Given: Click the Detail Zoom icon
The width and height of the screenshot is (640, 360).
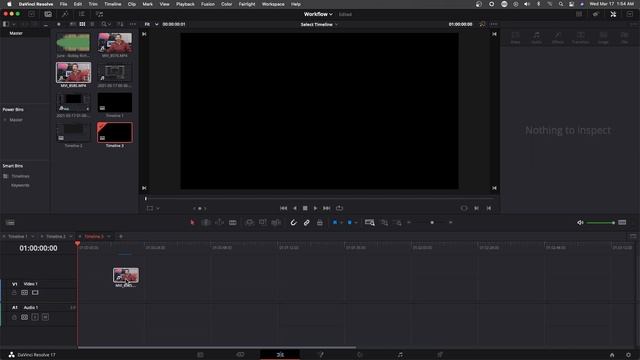Looking at the screenshot, I should 384,222.
